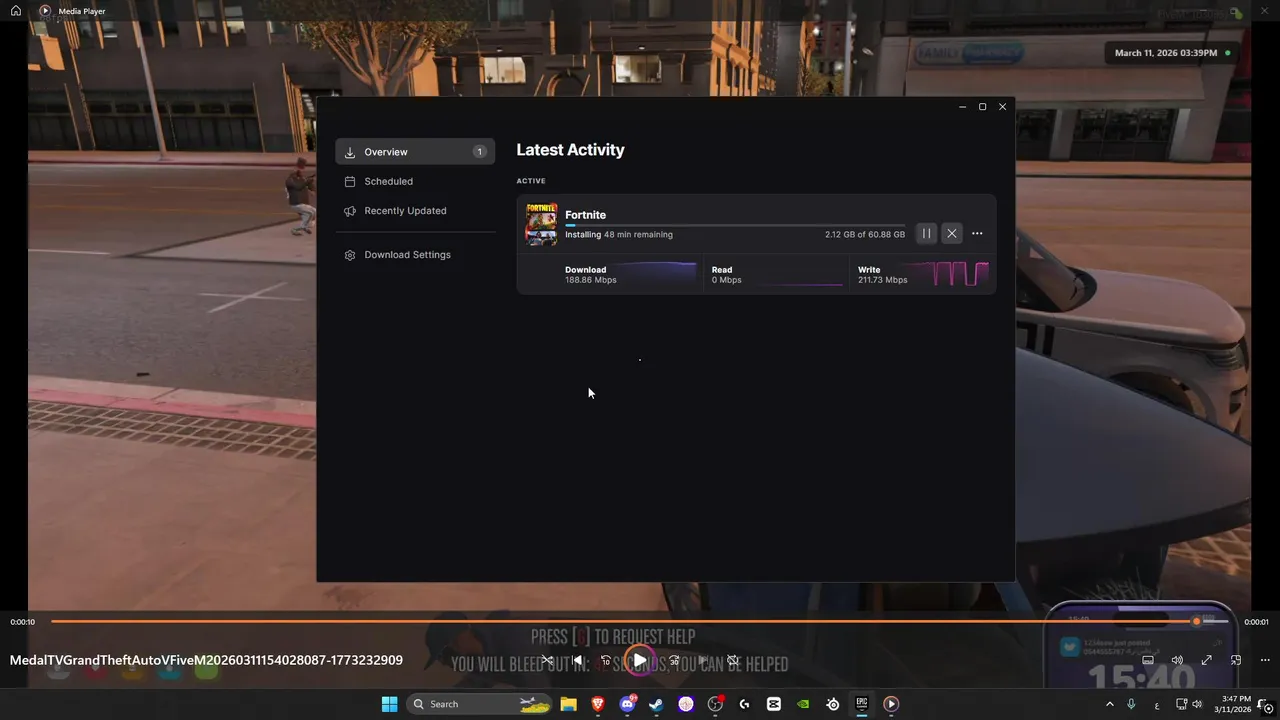The image size is (1280, 720).
Task: Pause the Fortnite installation
Action: pyautogui.click(x=926, y=233)
